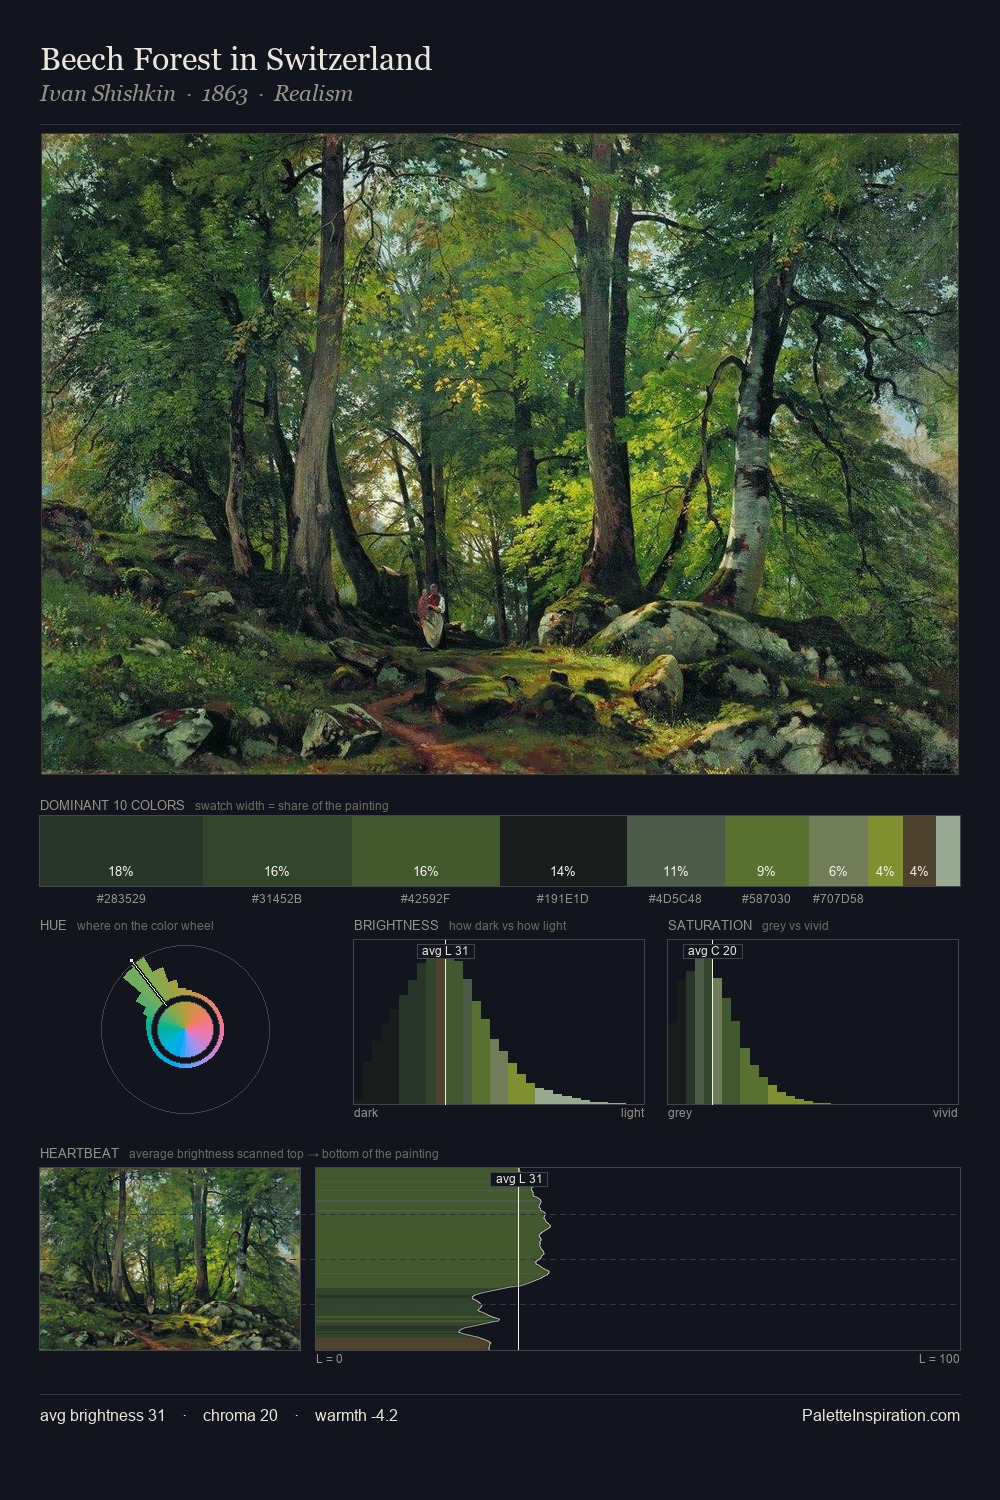Click the hex code #4D5C48 text

[675, 899]
